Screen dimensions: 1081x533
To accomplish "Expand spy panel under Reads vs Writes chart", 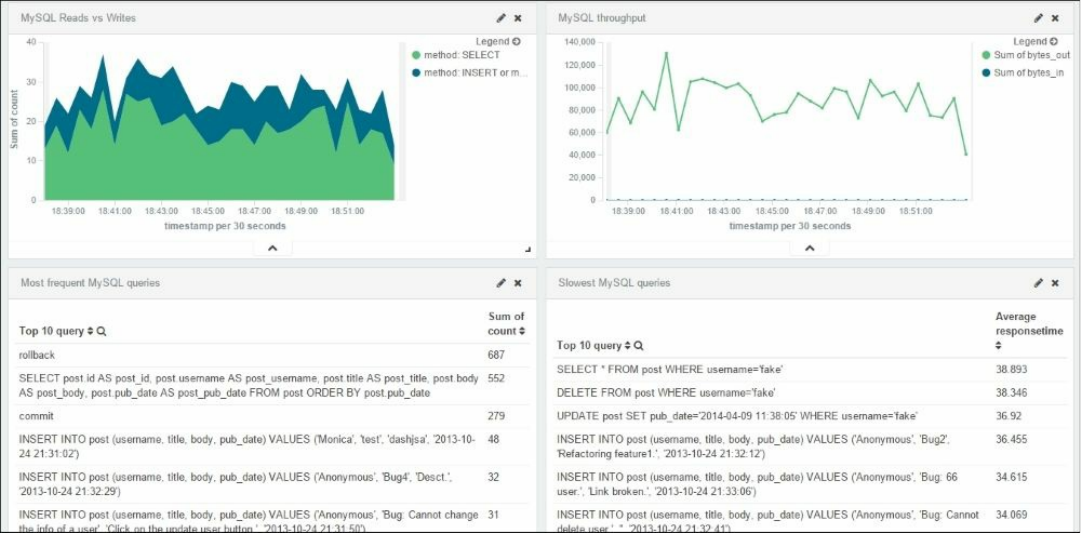I will pyautogui.click(x=272, y=248).
